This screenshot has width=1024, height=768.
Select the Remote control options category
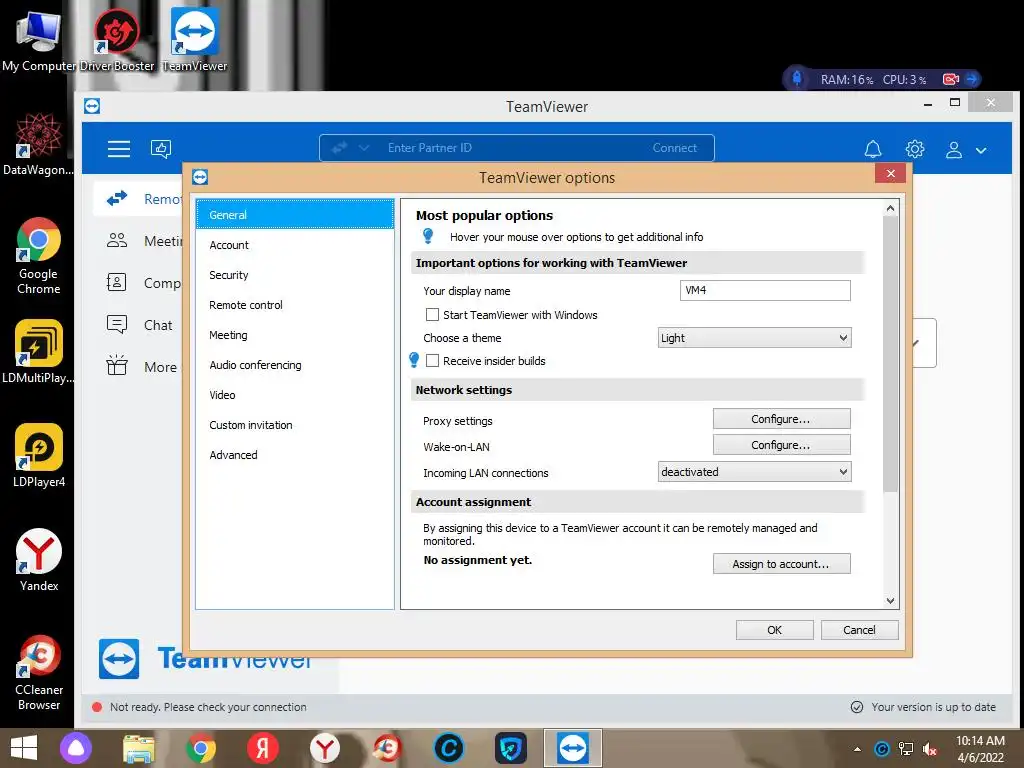295,305
